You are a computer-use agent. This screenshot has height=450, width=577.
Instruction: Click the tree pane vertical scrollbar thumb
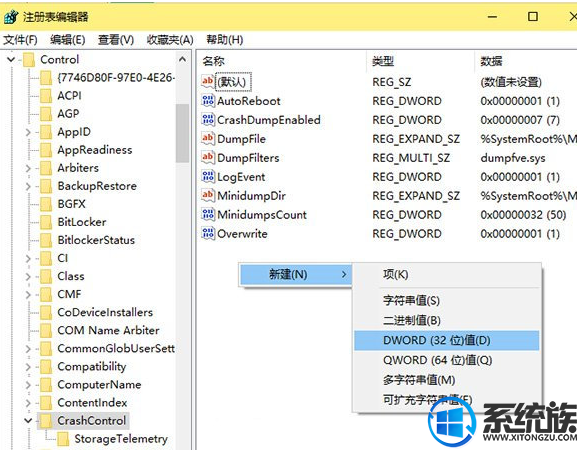[x=182, y=133]
